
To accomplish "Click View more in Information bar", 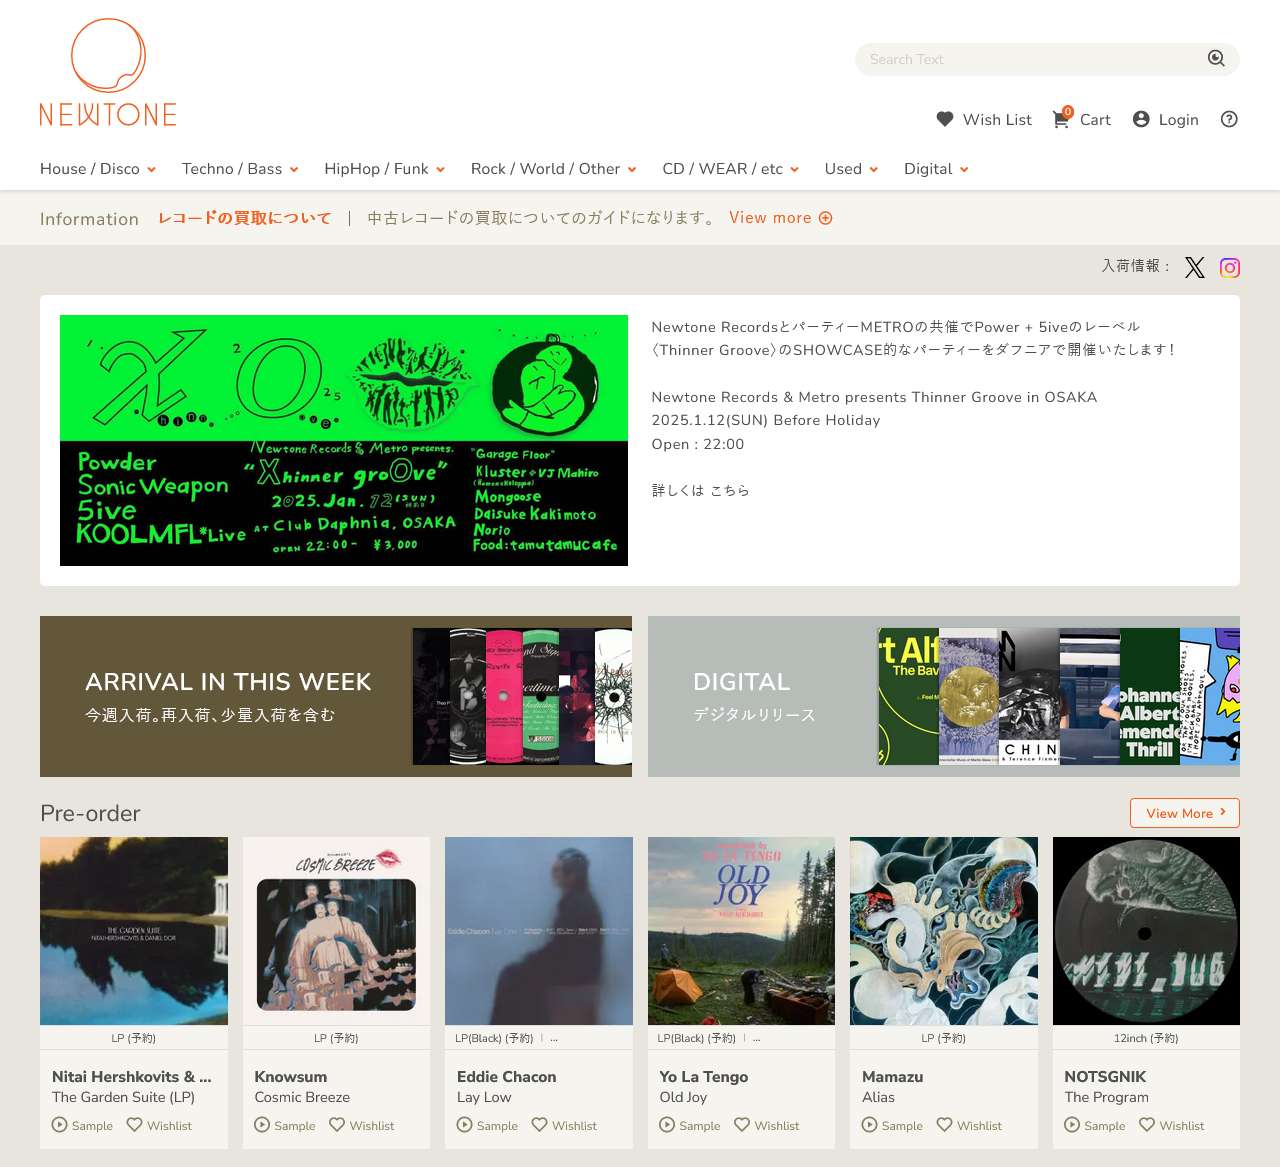I will (770, 218).
